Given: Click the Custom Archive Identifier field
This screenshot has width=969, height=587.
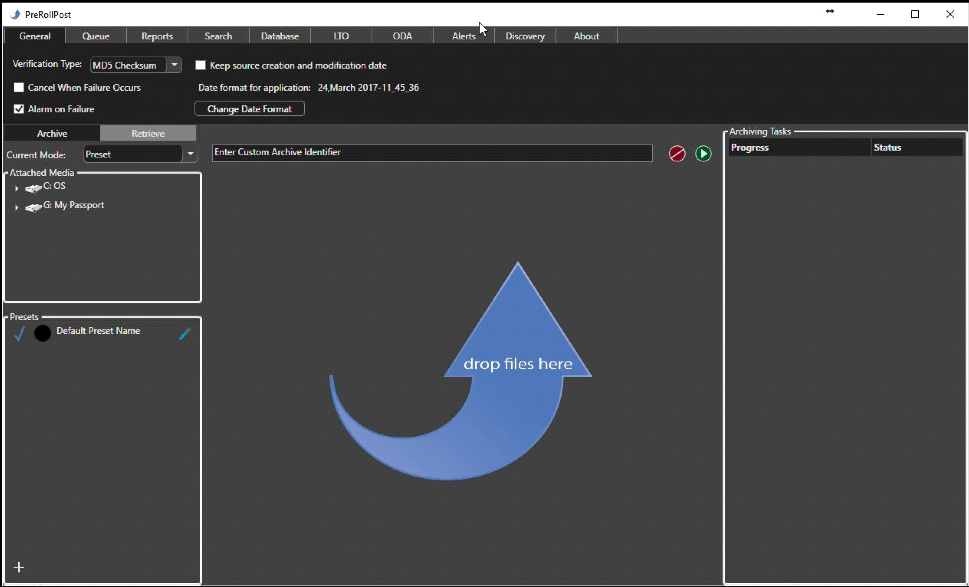Looking at the screenshot, I should tap(432, 153).
